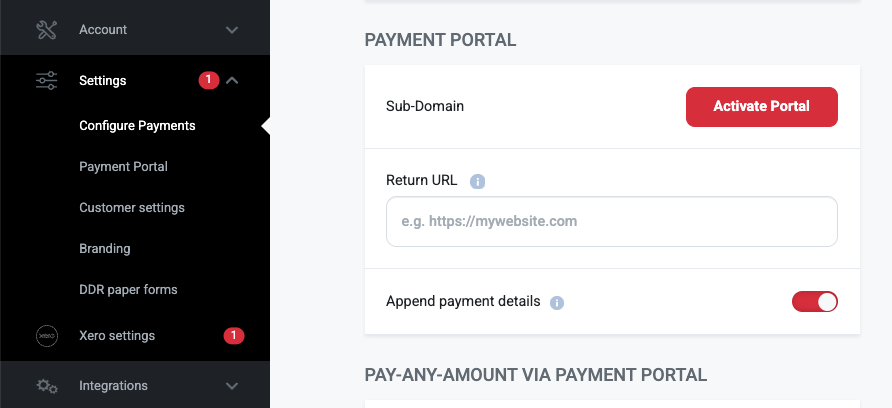This screenshot has height=408, width=892.
Task: Click the Integrations gears icon
Action: point(47,386)
